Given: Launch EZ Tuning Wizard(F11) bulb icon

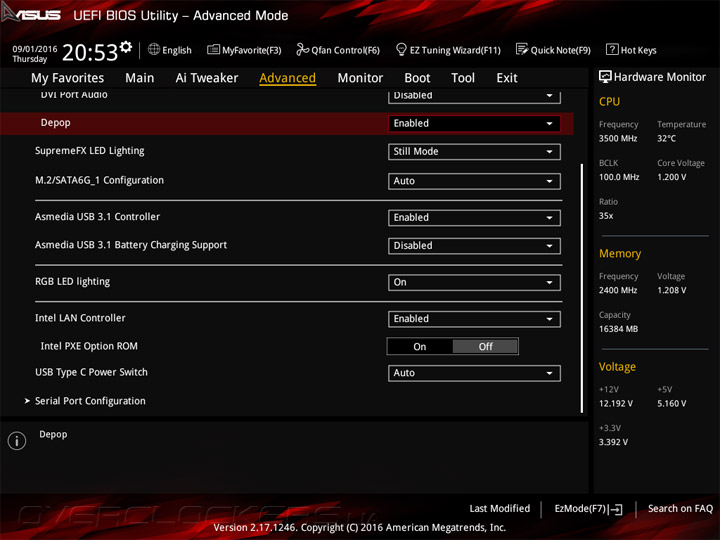Looking at the screenshot, I should (401, 50).
